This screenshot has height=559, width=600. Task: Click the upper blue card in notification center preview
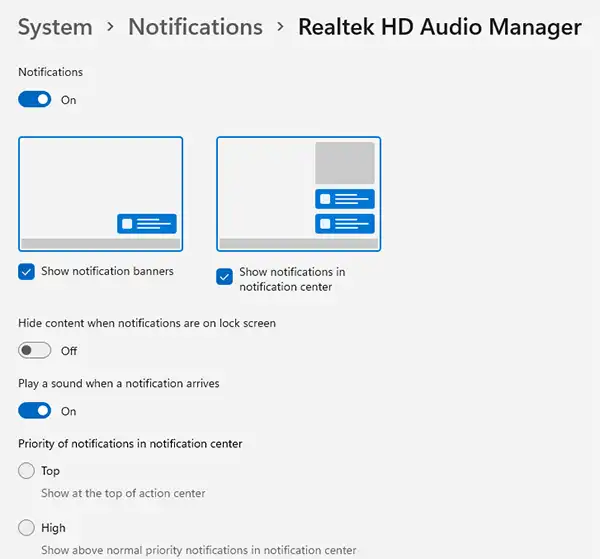(345, 199)
